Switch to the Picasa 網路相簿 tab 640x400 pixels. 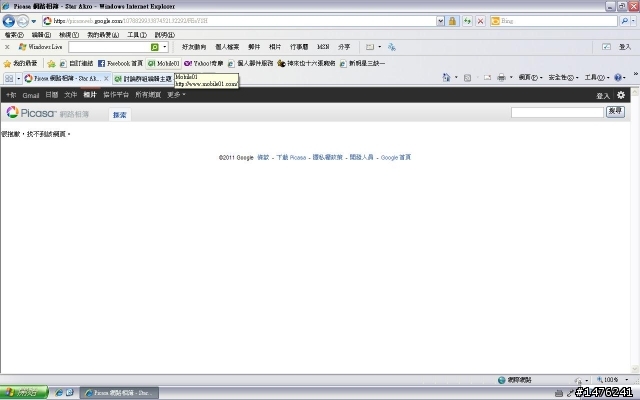point(62,78)
